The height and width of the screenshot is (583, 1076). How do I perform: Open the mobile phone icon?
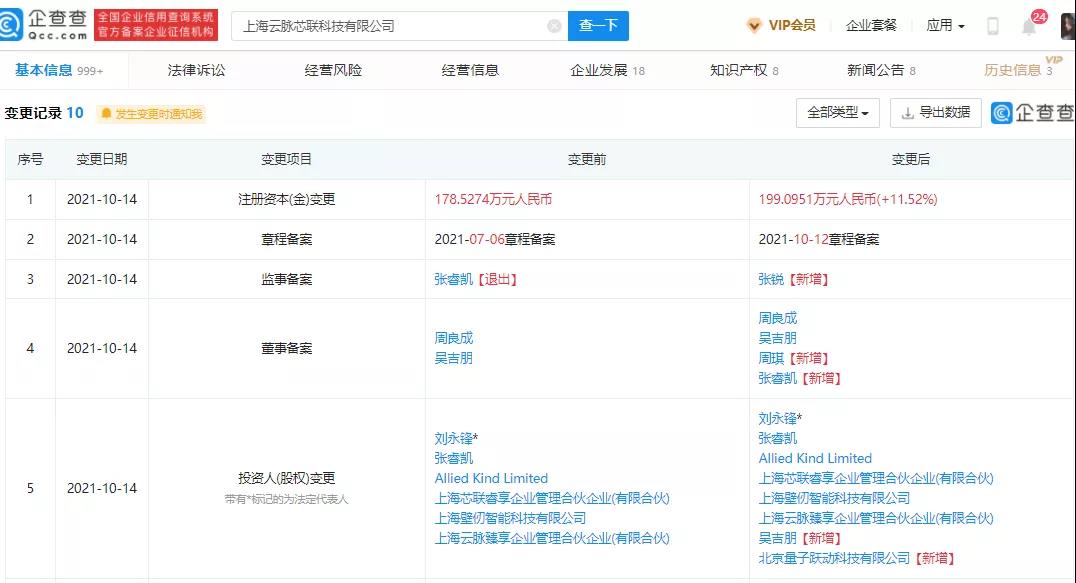coord(992,26)
